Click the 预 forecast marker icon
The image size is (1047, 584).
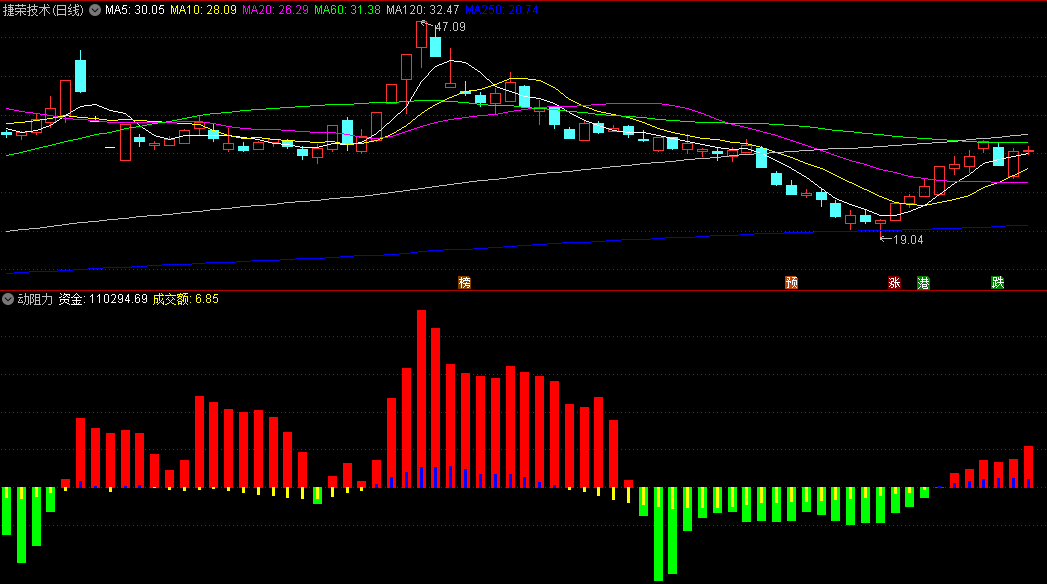tap(792, 282)
